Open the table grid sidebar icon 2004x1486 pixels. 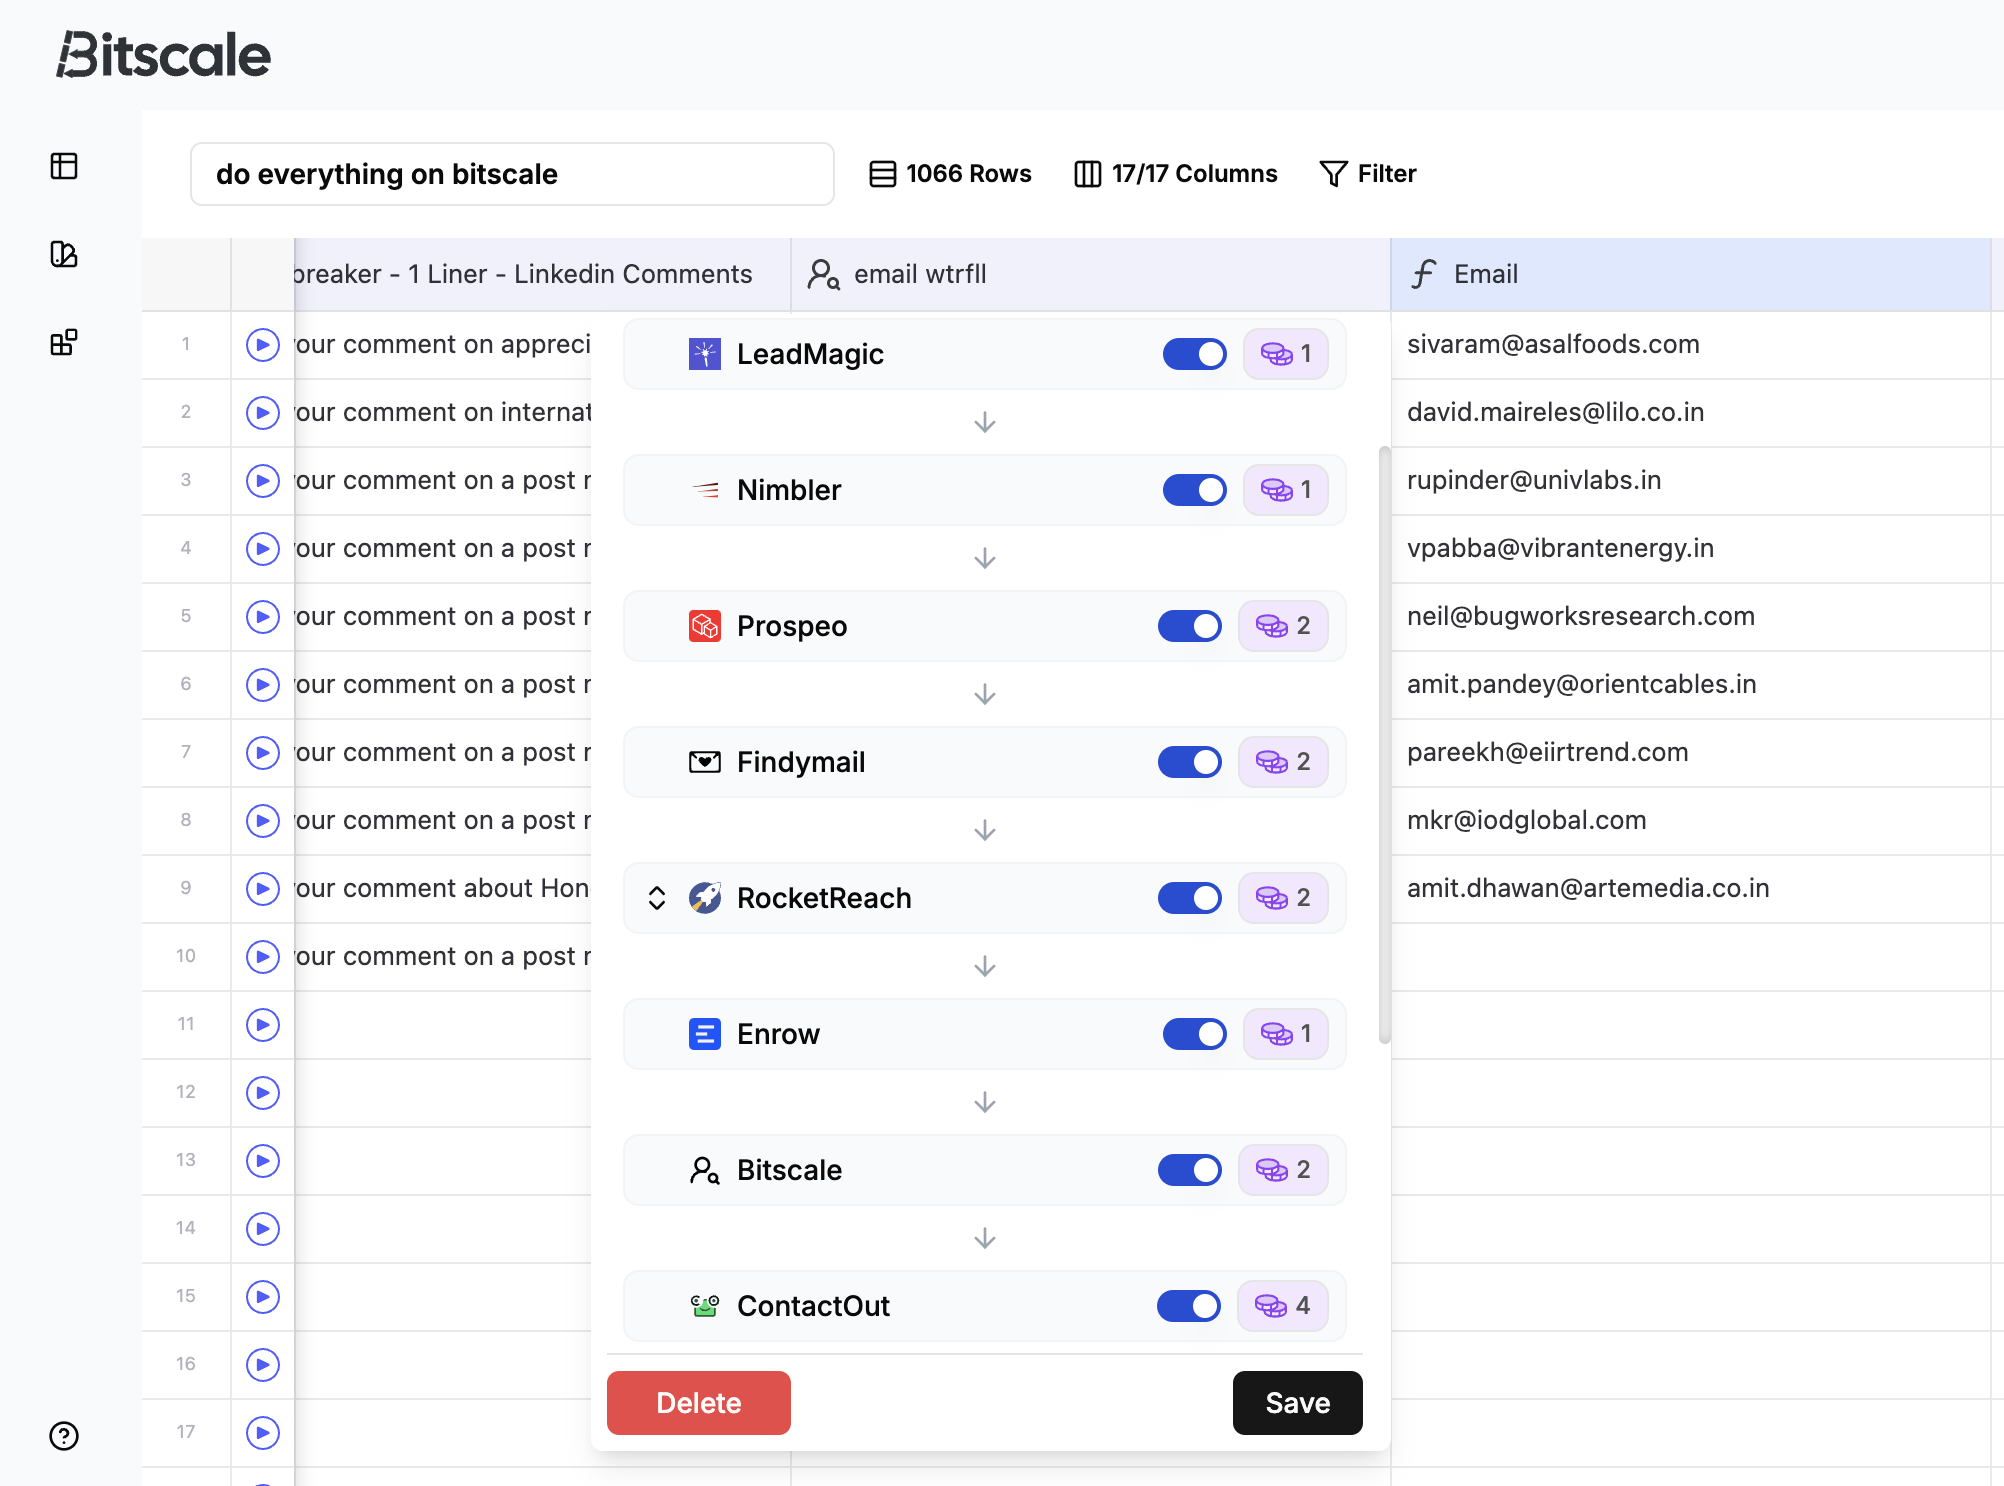64,166
